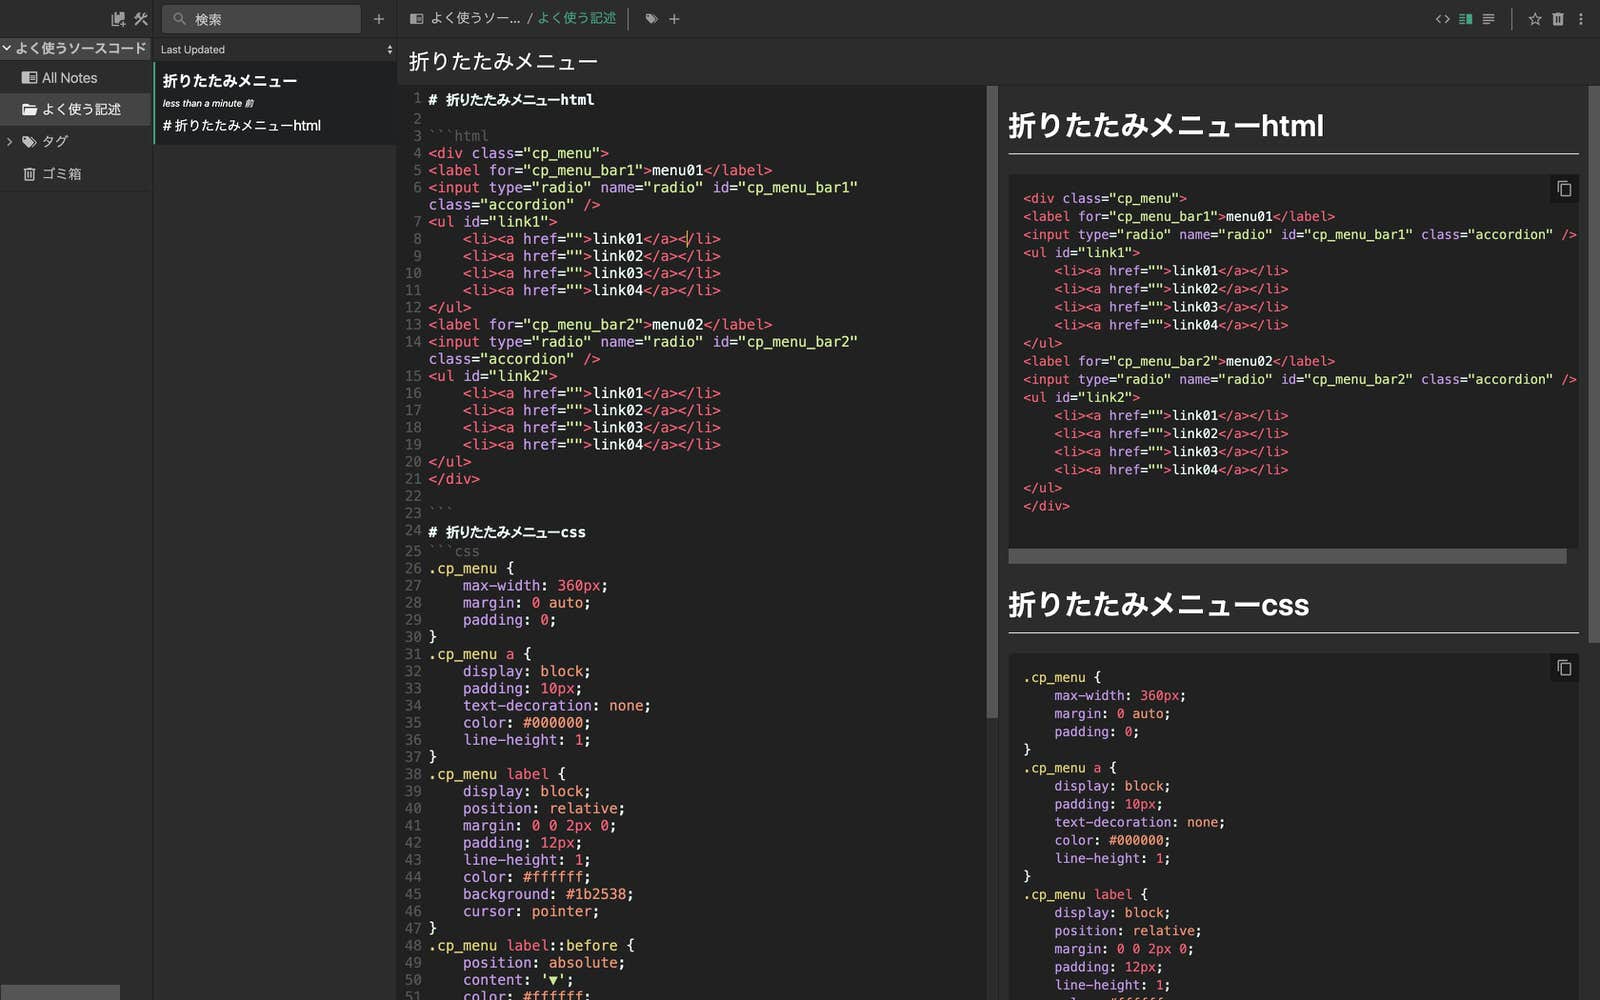Click the 折りたたみメニューhtml preview heading

coord(1166,126)
